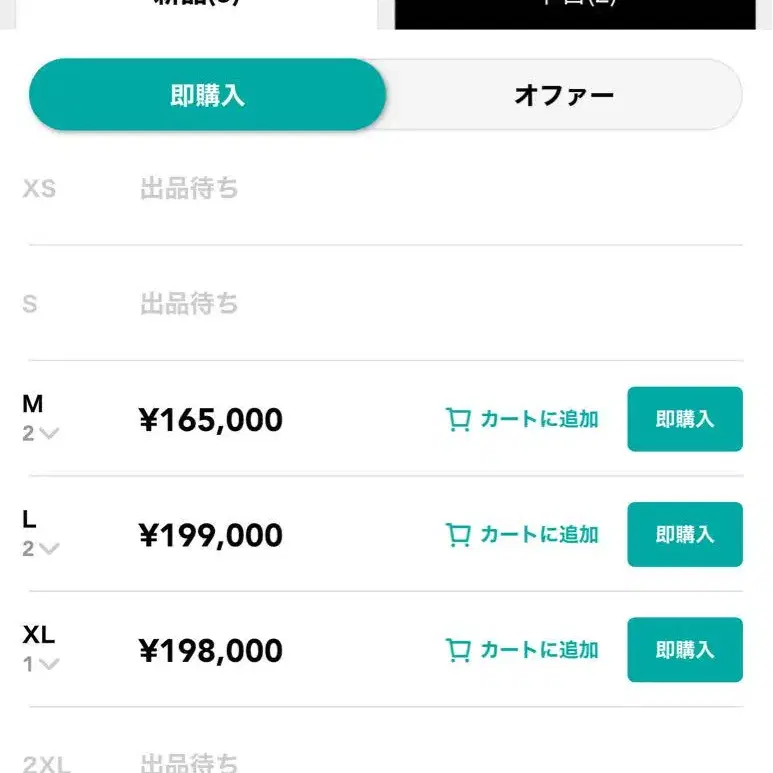Open the white tab at the top left

[197, 10]
